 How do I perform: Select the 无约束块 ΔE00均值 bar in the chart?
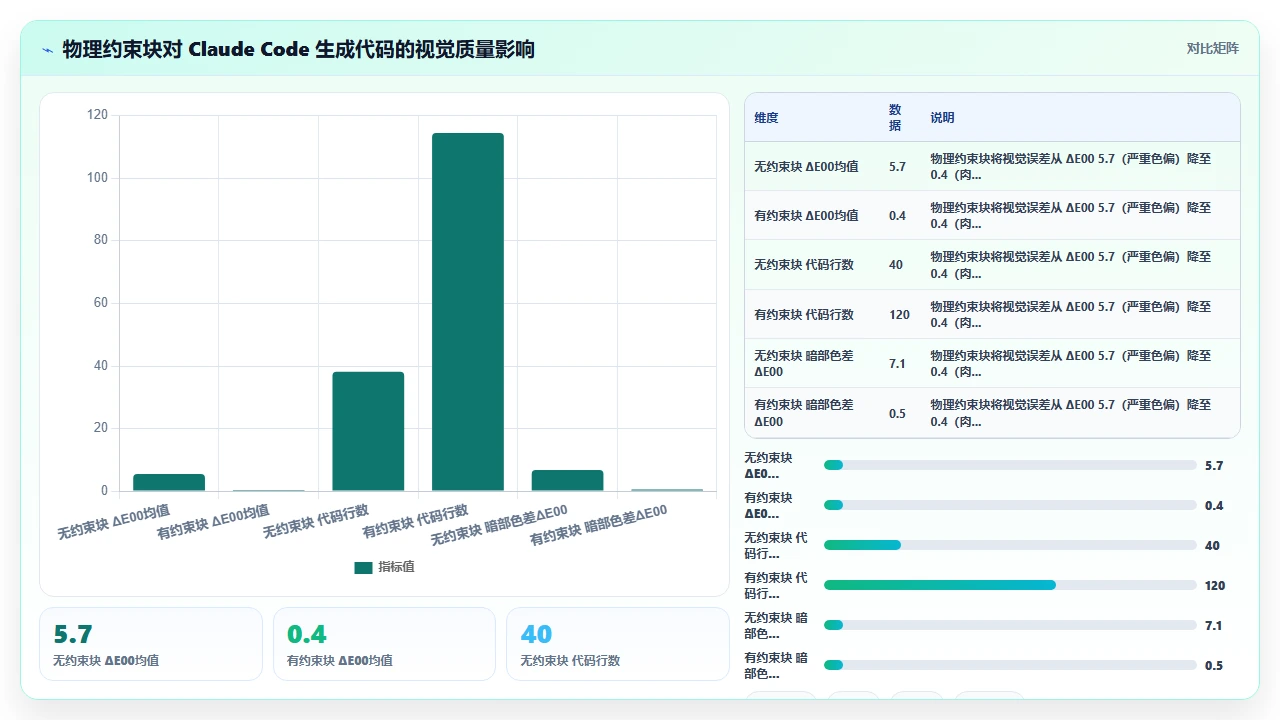(x=169, y=482)
